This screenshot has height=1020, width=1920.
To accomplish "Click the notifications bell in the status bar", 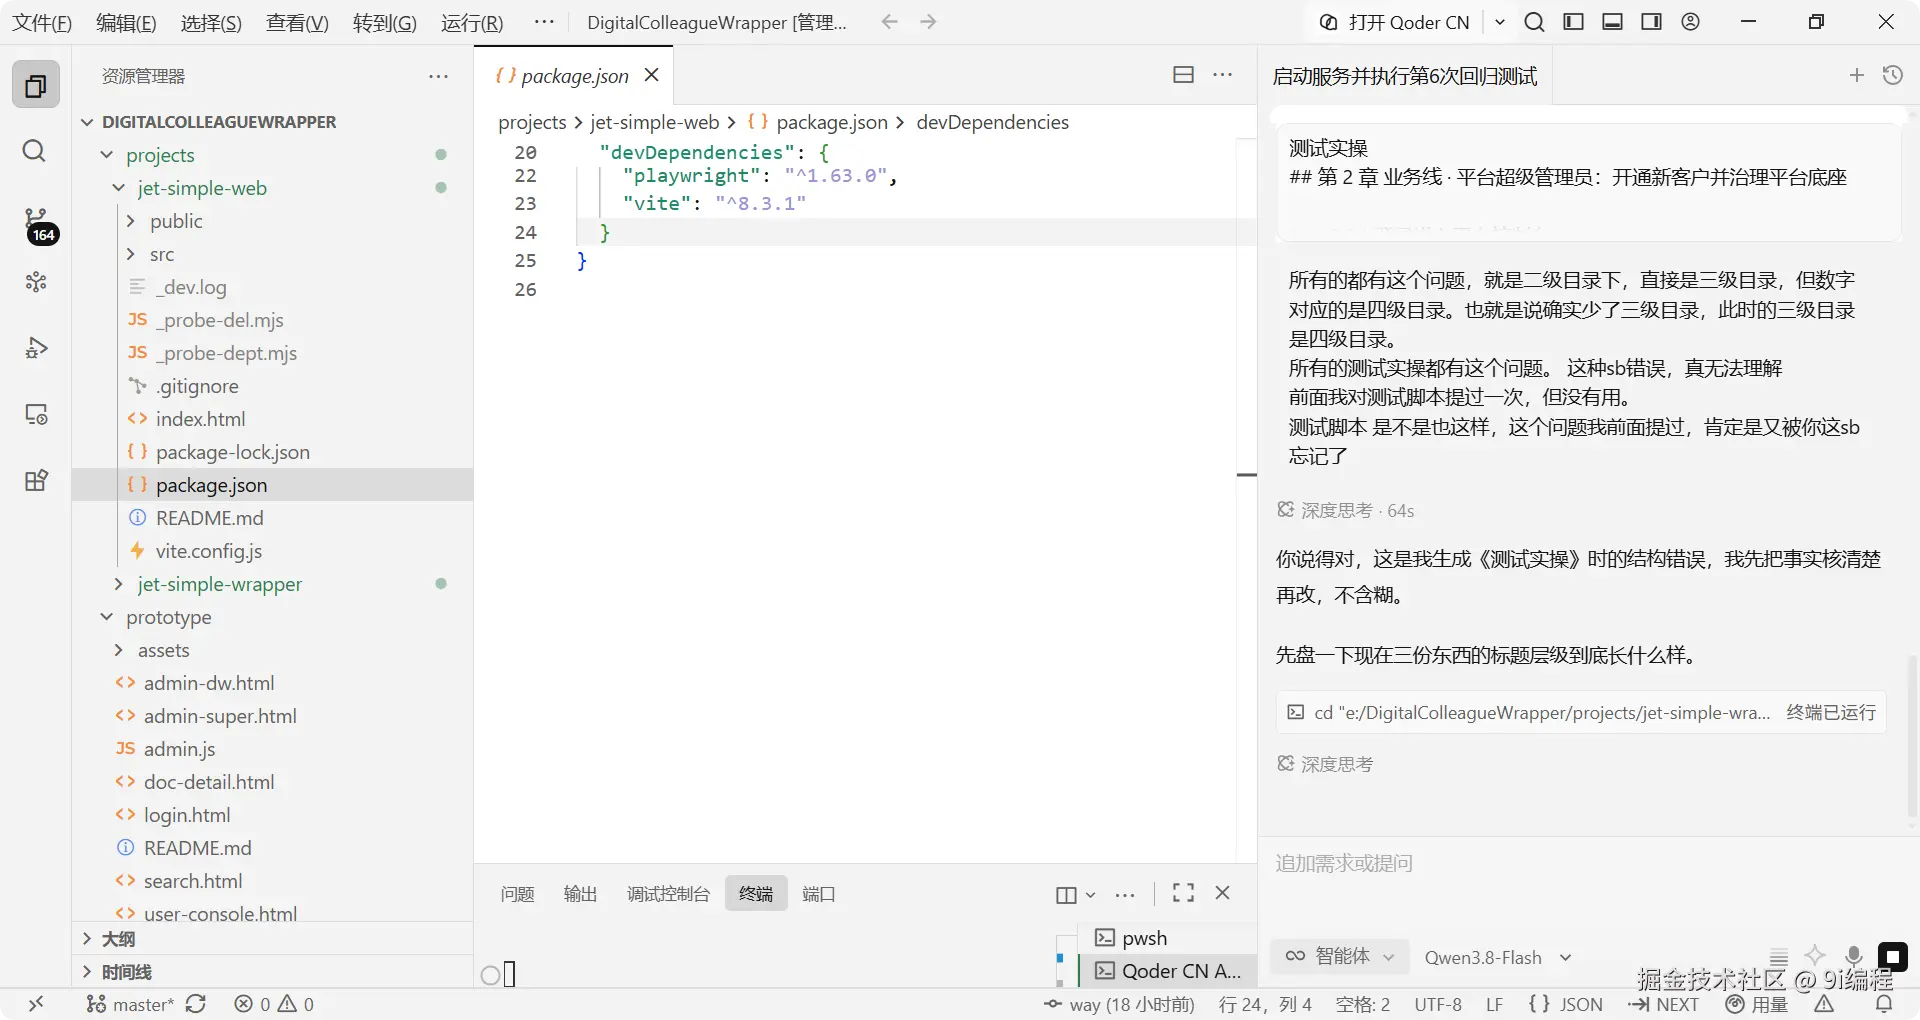I will coord(1884,1004).
